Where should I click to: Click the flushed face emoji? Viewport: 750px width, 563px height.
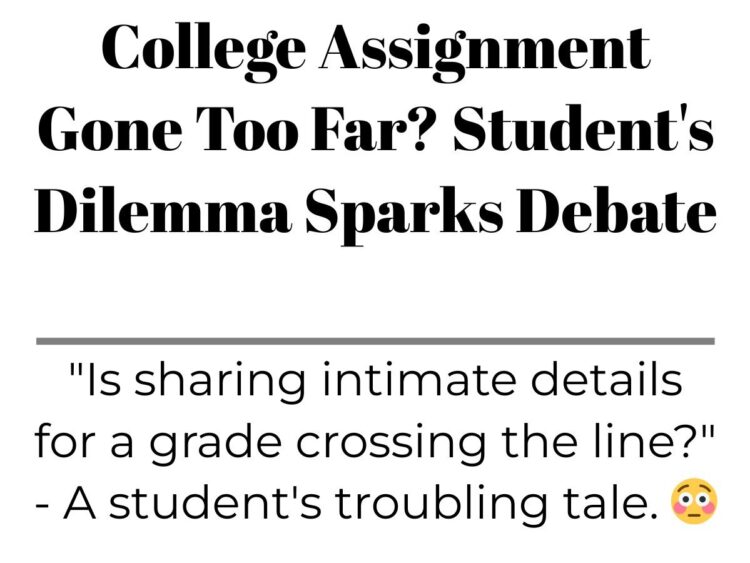coord(695,502)
